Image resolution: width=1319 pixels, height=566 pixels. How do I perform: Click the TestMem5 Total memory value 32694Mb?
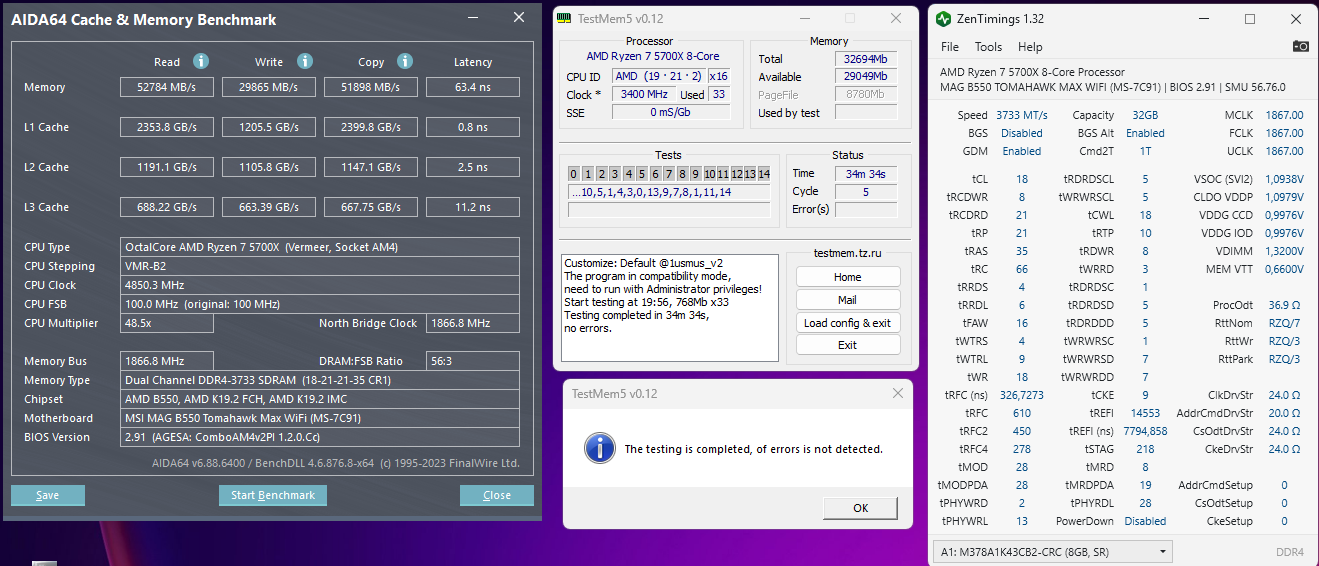pos(866,59)
